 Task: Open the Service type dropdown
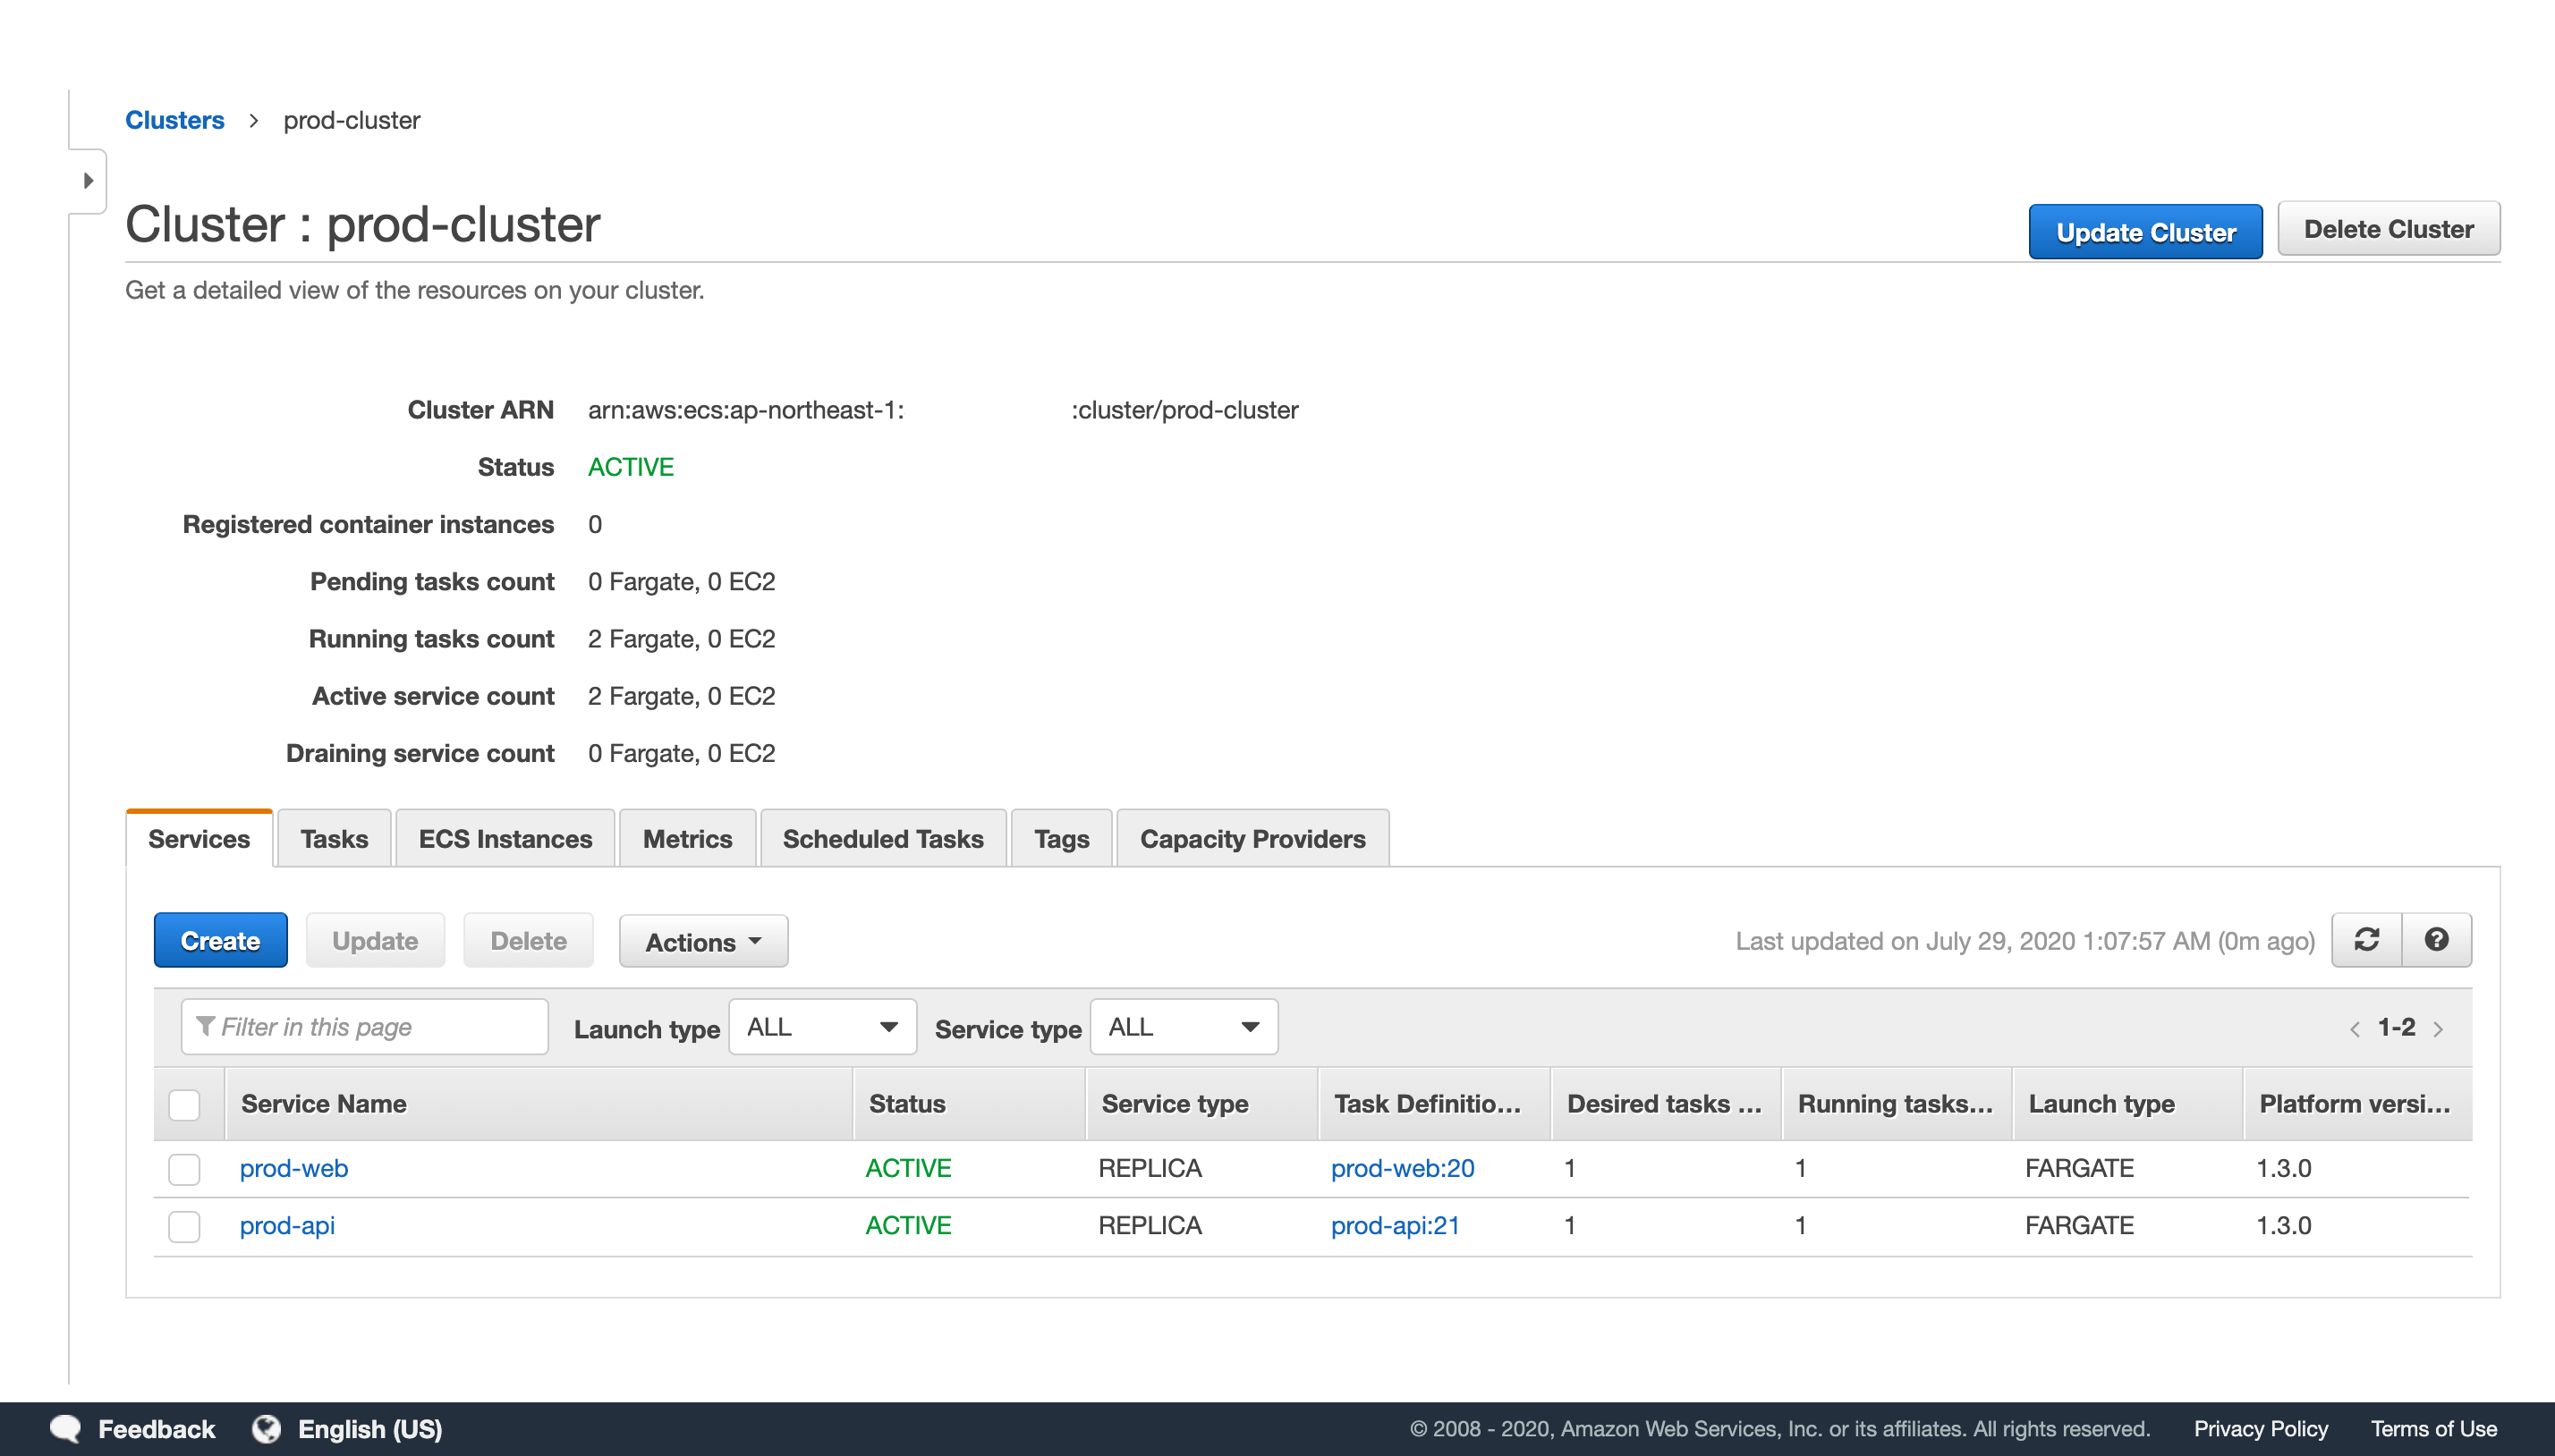tap(1183, 1027)
